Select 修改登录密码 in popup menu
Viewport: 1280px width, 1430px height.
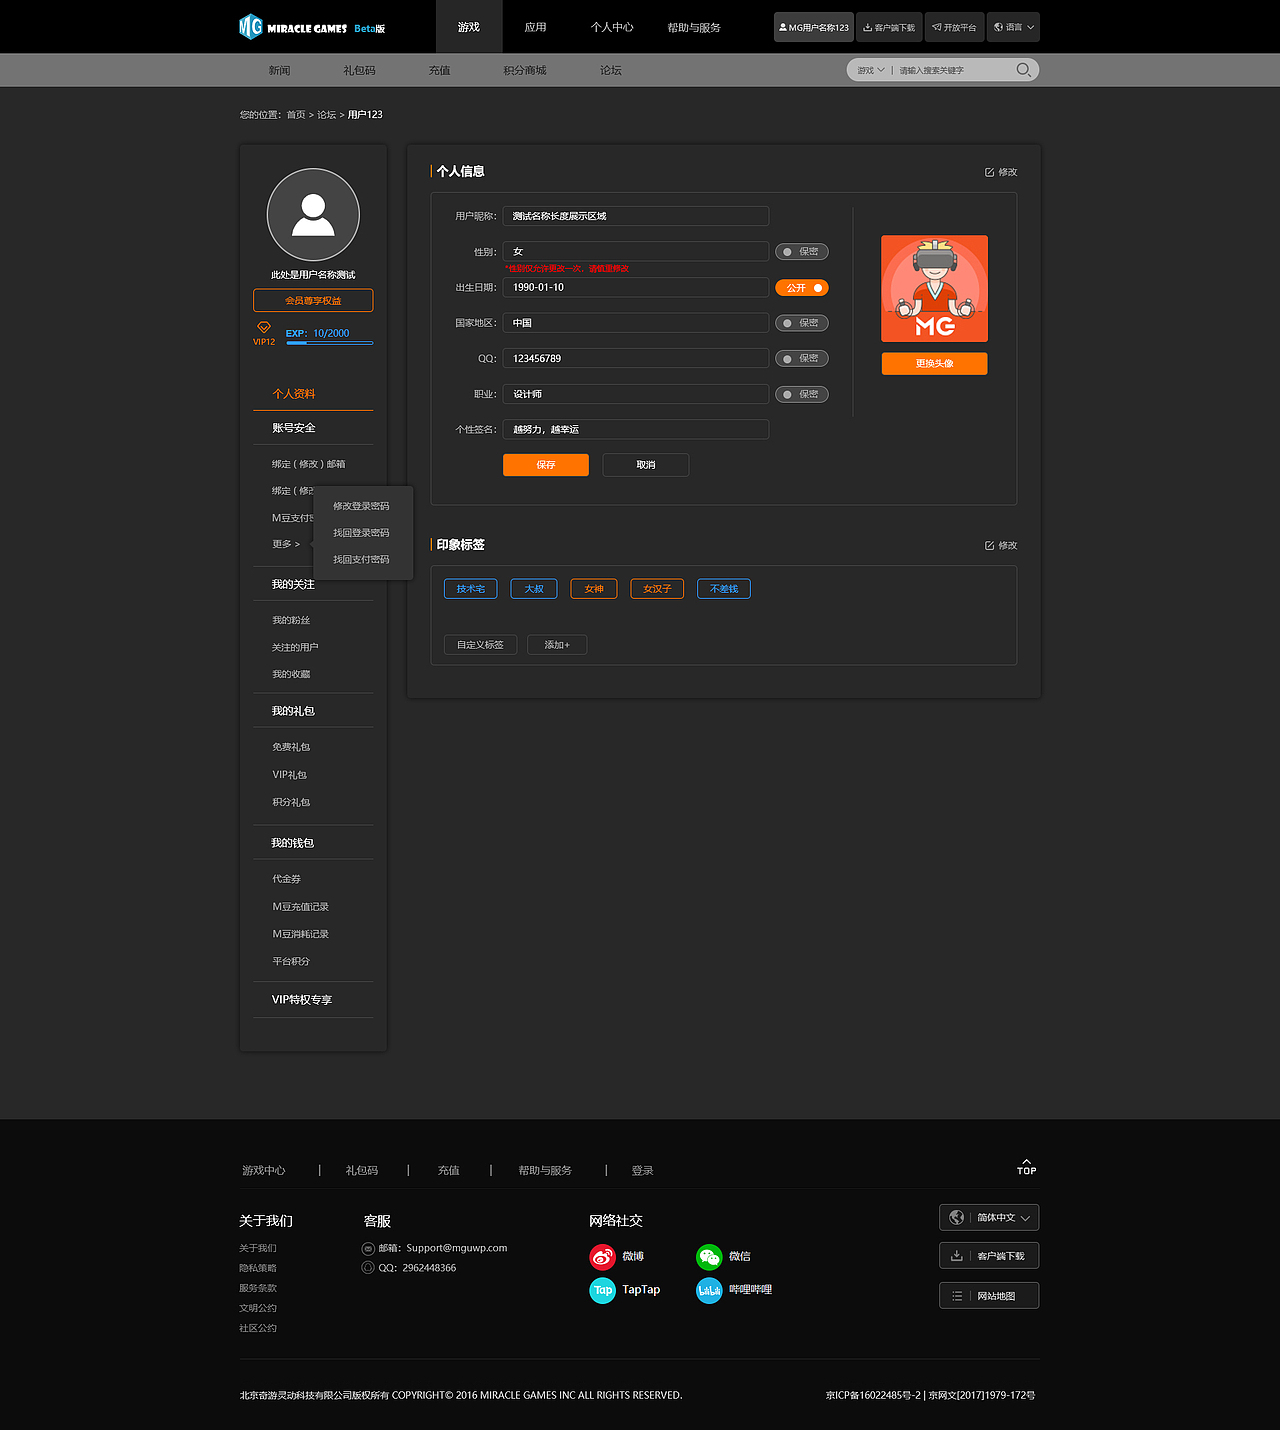pos(361,506)
